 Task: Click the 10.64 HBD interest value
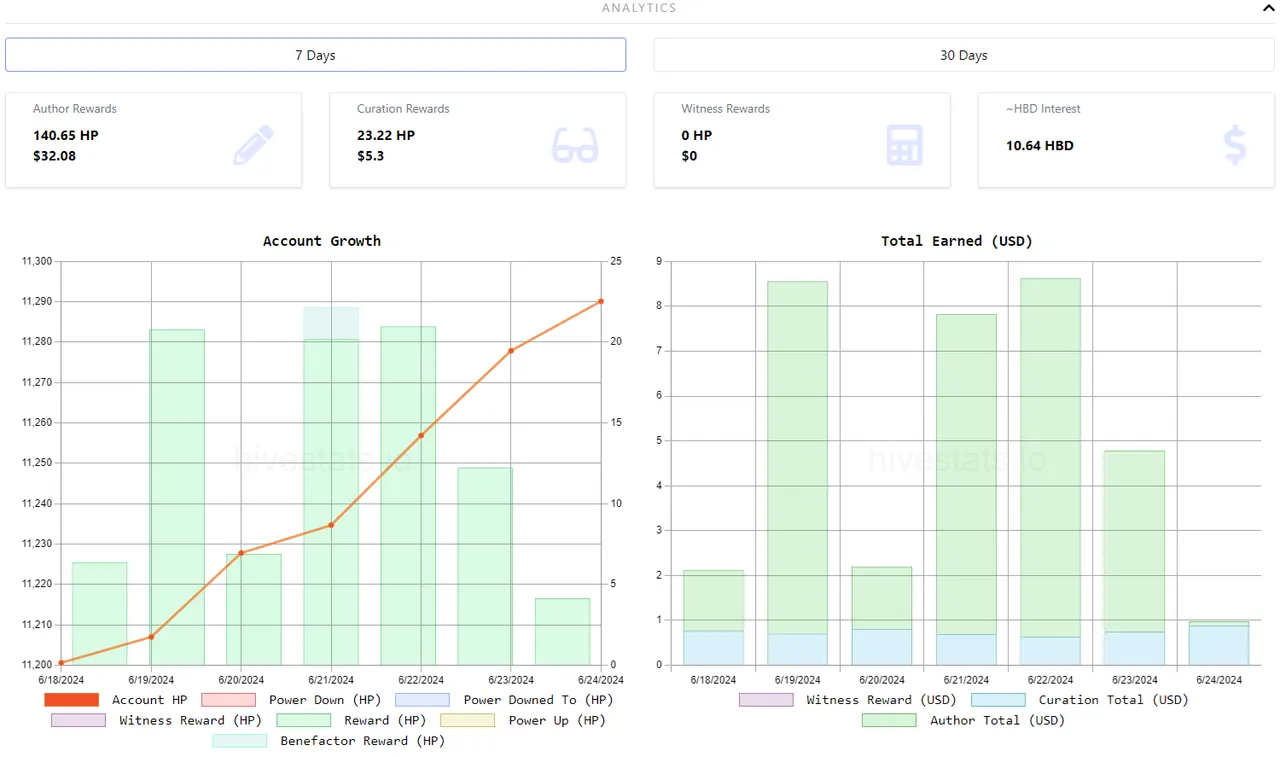(1040, 145)
